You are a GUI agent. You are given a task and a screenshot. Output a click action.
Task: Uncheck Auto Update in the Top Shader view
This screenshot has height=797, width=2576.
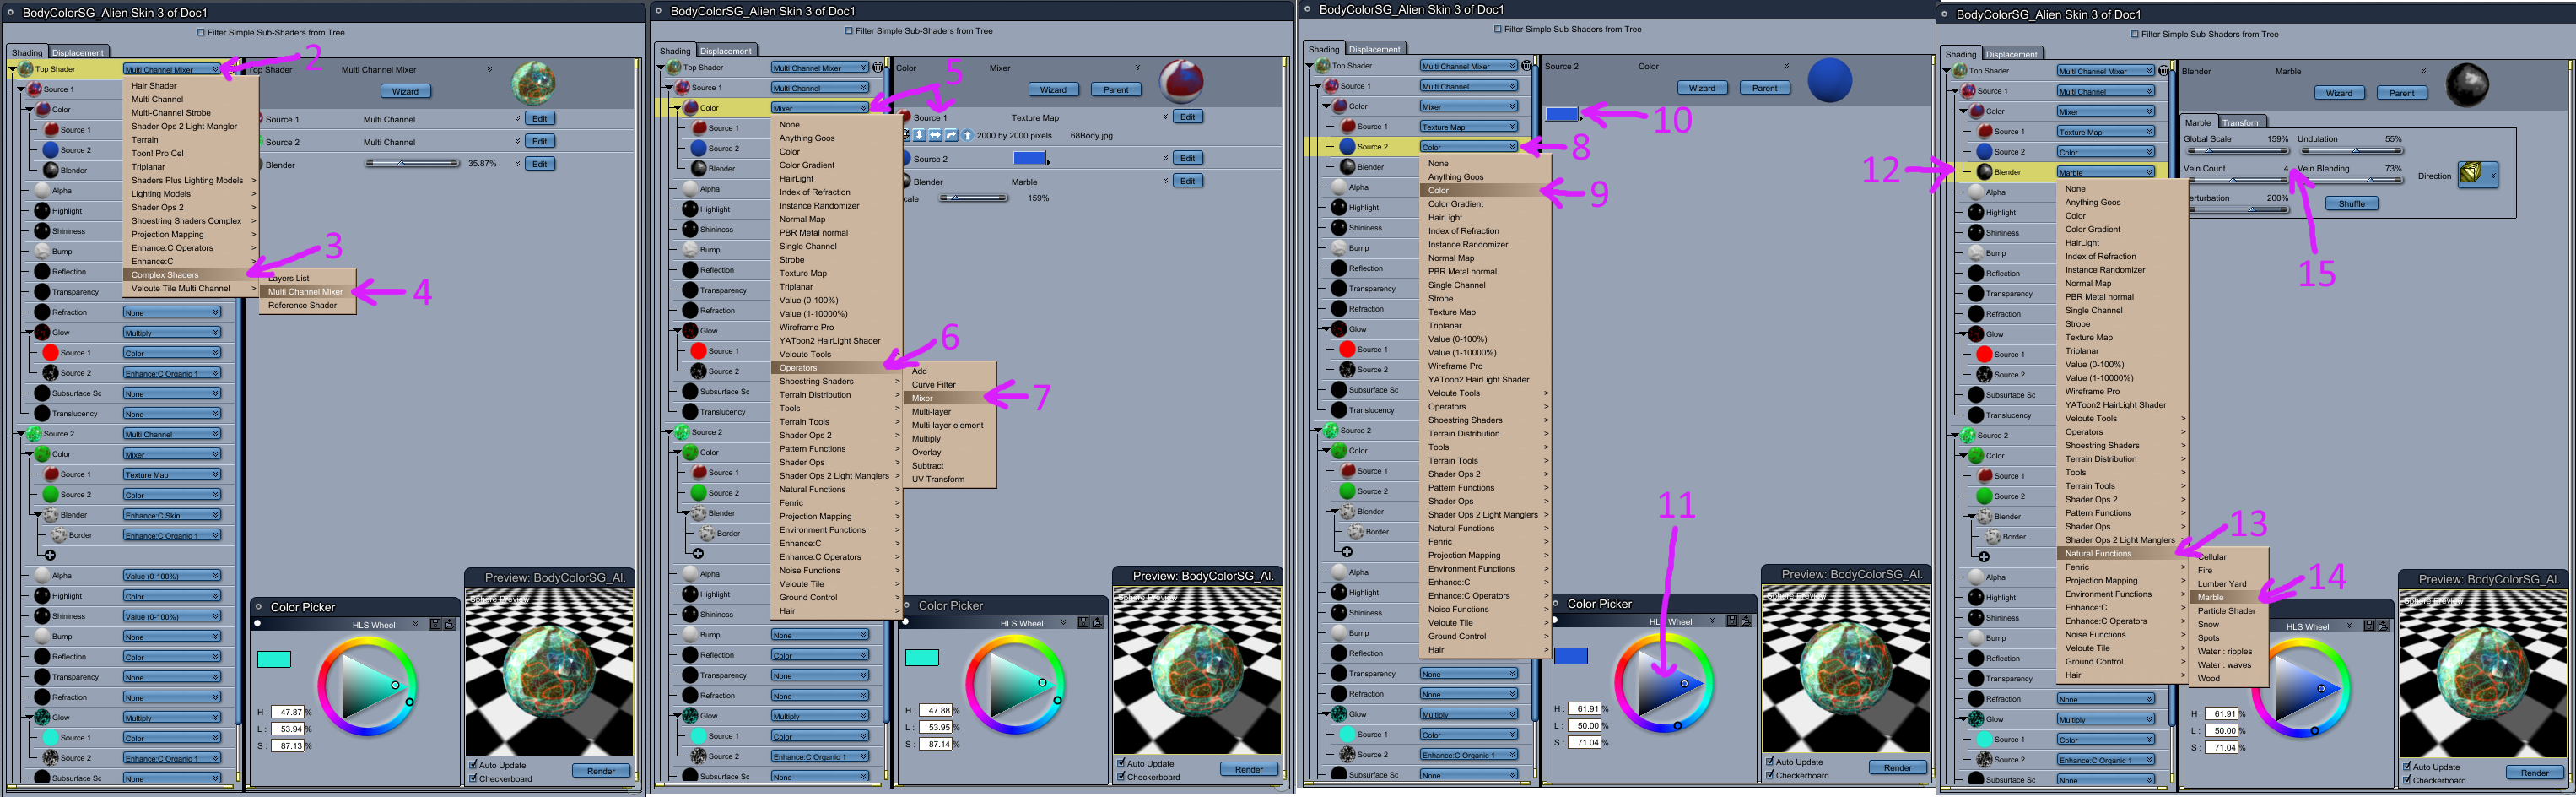tap(474, 765)
